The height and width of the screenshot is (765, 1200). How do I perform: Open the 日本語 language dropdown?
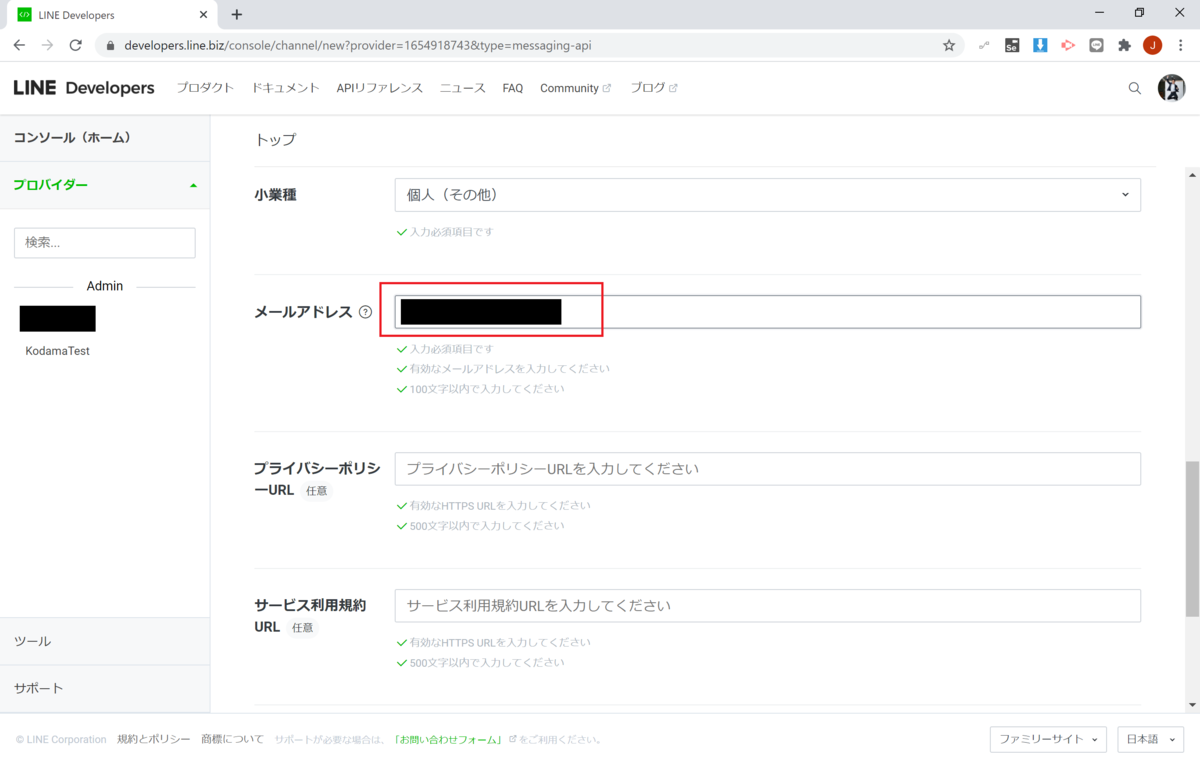1150,739
